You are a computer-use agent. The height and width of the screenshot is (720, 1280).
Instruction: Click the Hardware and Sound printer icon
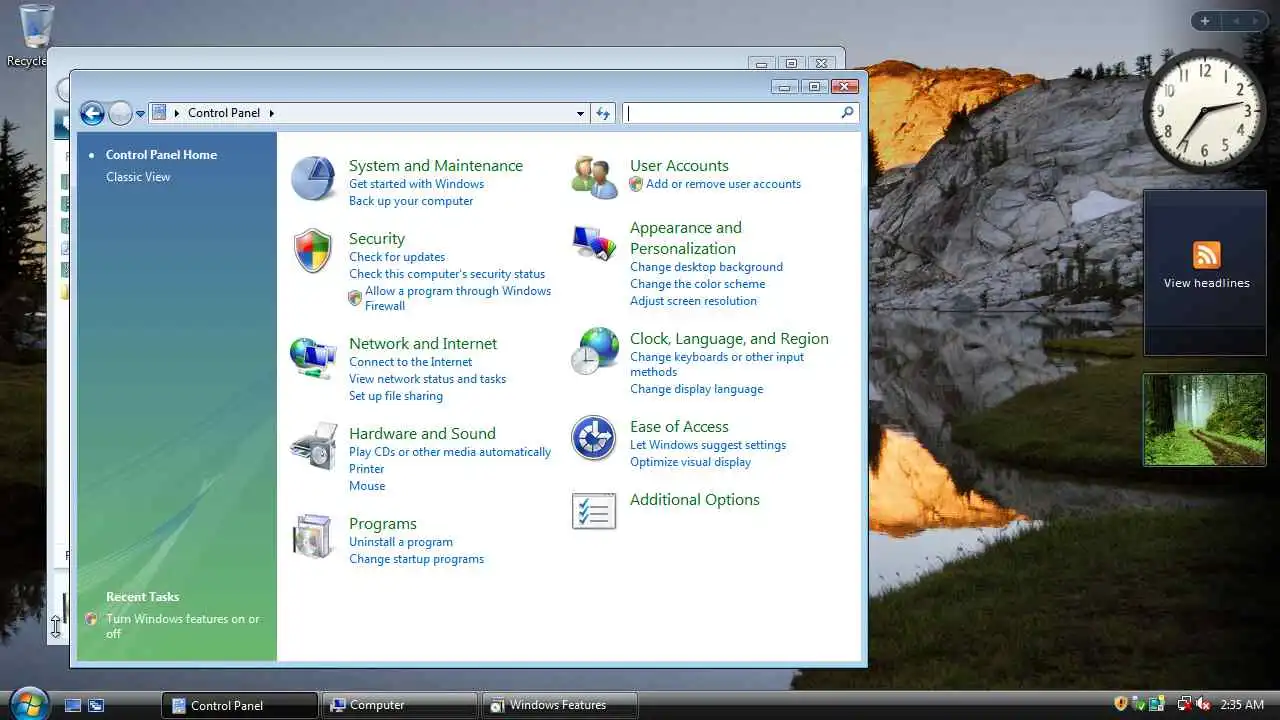tap(313, 446)
